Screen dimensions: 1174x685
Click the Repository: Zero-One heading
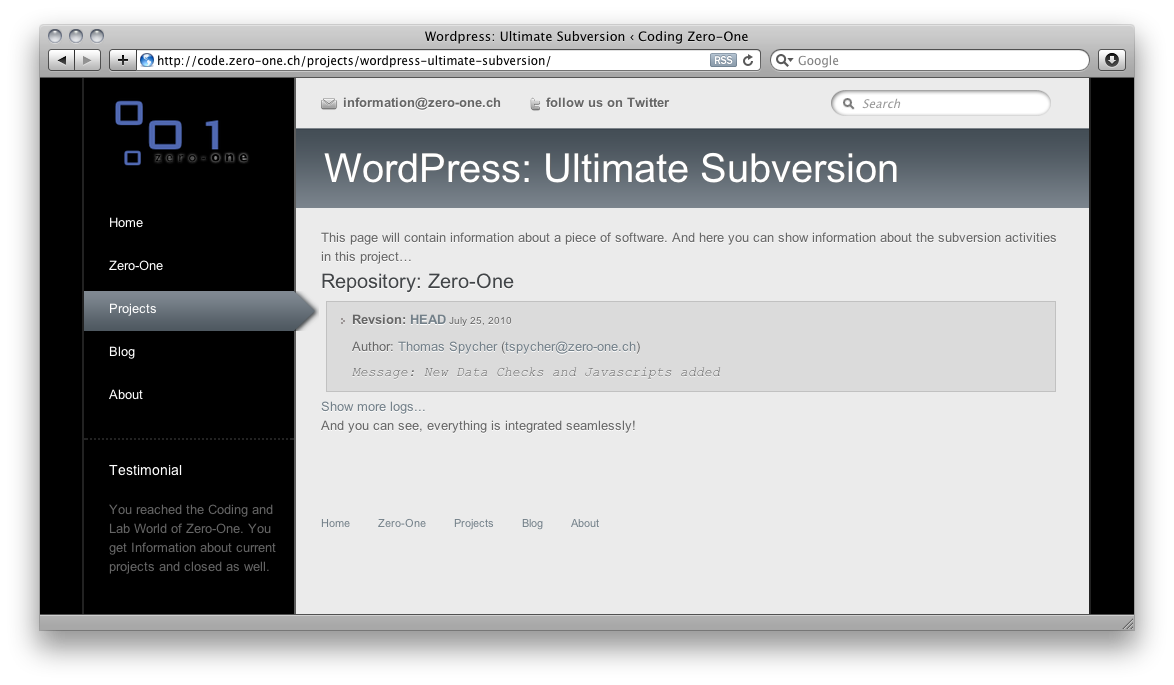point(417,281)
